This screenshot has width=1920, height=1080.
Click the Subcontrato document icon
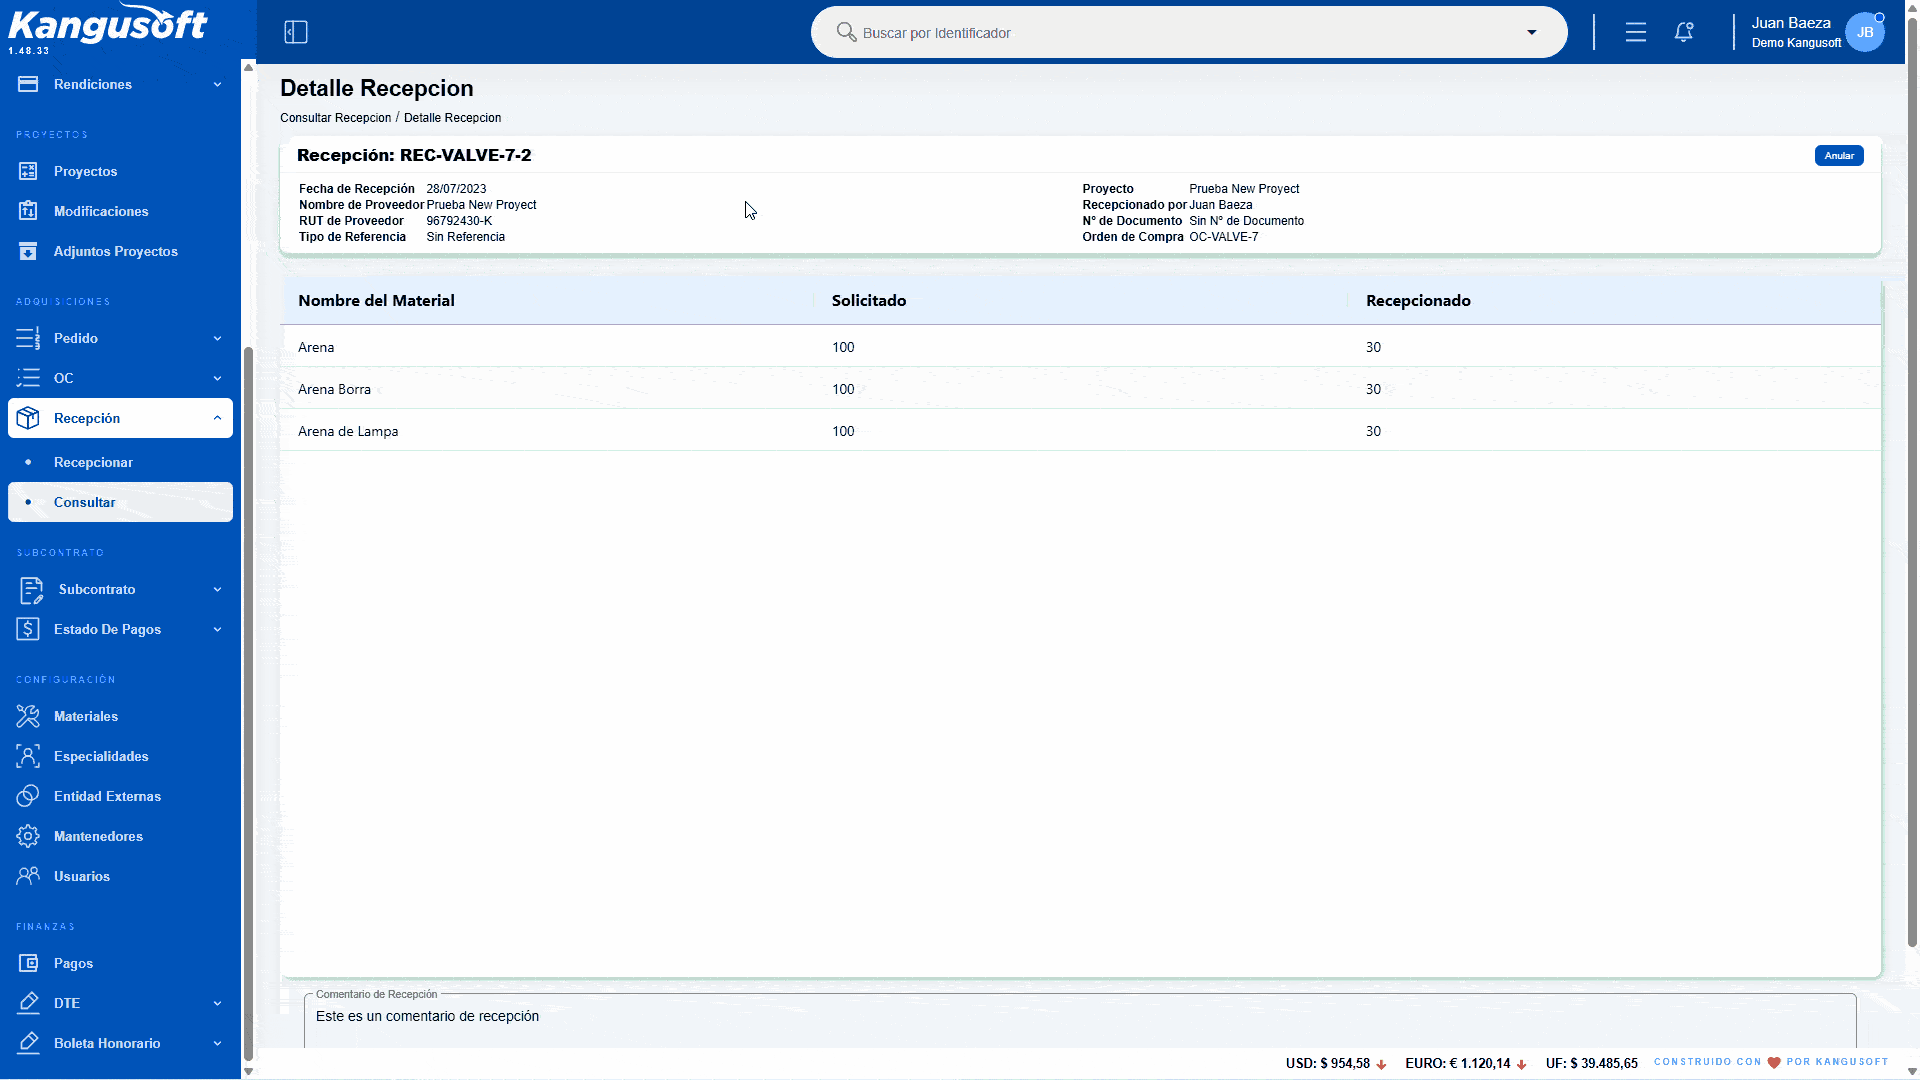pyautogui.click(x=31, y=590)
